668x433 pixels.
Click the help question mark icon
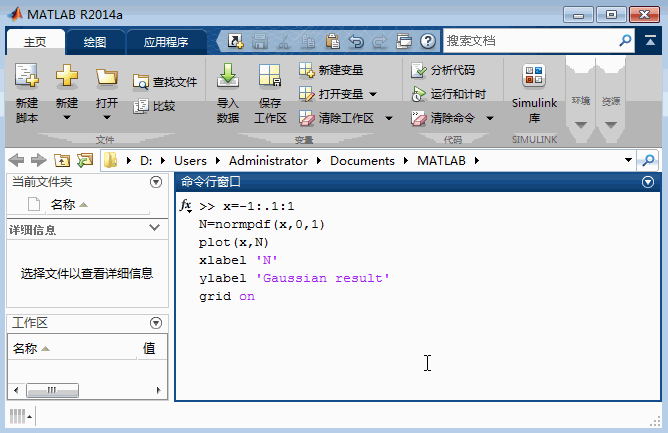click(428, 41)
